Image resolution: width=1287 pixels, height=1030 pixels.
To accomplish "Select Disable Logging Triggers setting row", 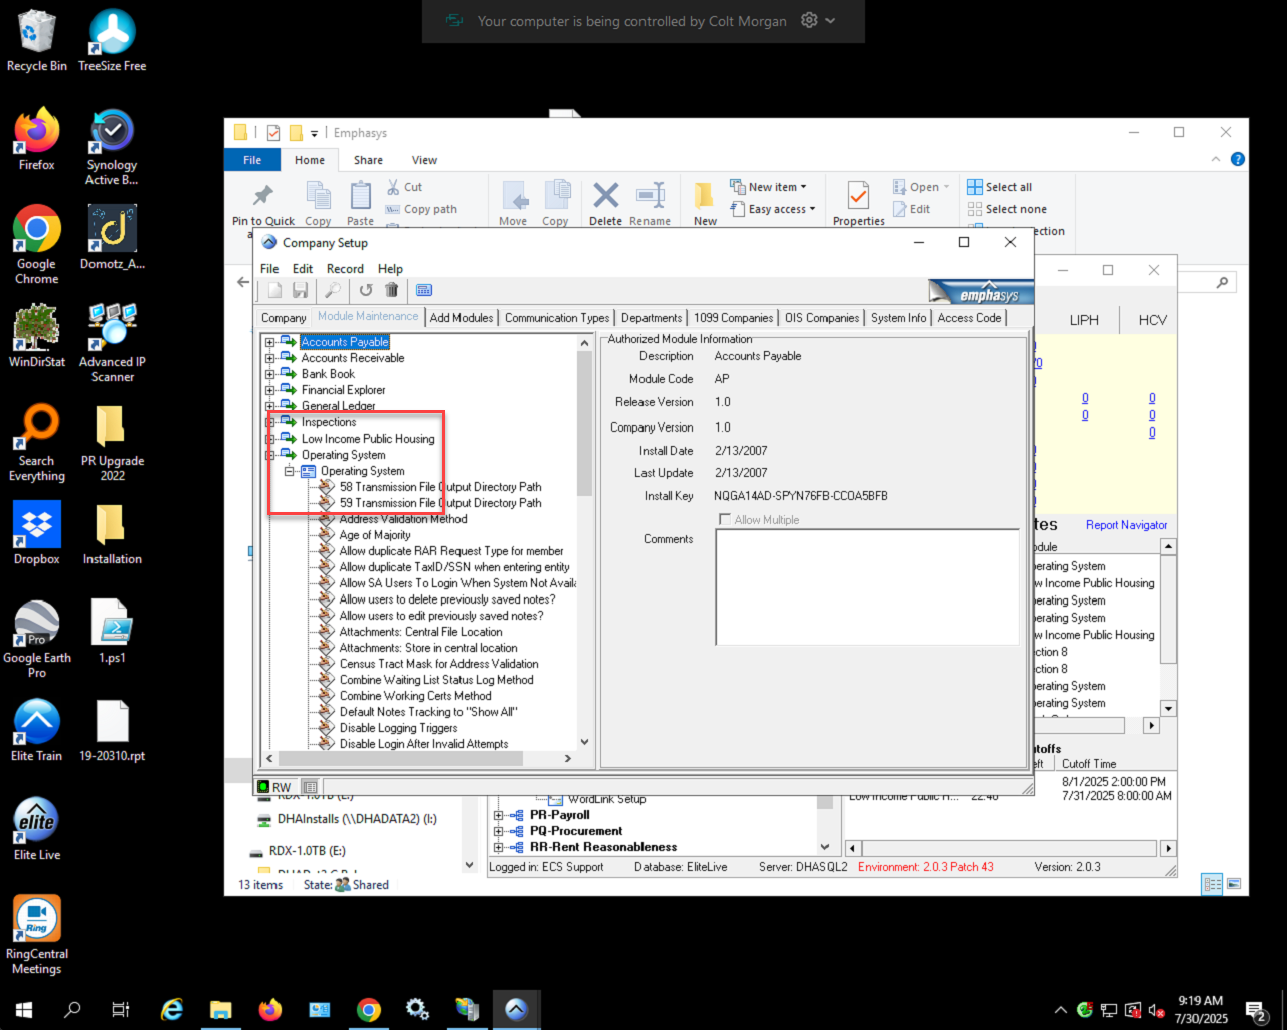I will tap(398, 728).
